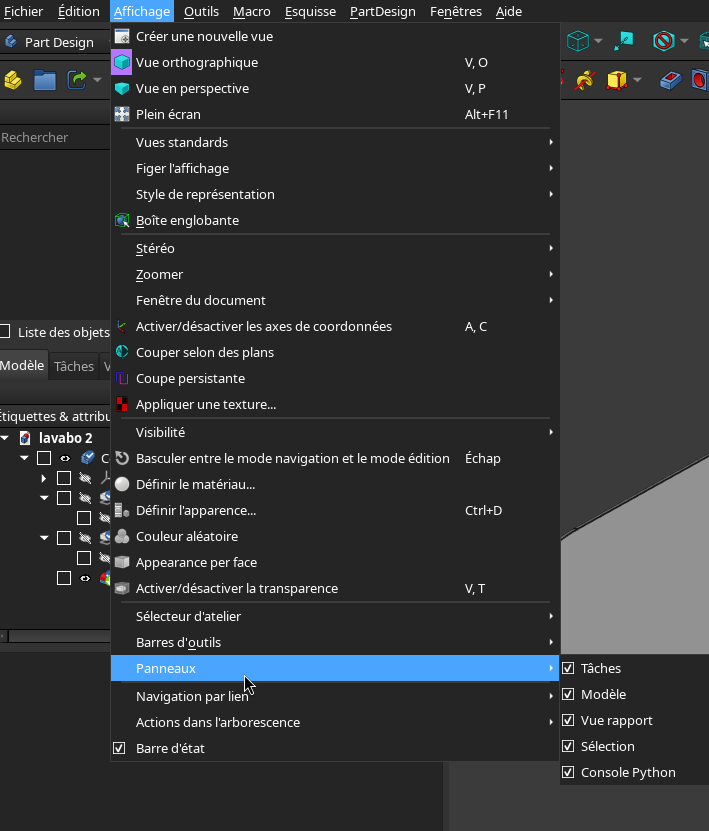The width and height of the screenshot is (709, 831).
Task: Open the Fichier menu
Action: click(23, 11)
